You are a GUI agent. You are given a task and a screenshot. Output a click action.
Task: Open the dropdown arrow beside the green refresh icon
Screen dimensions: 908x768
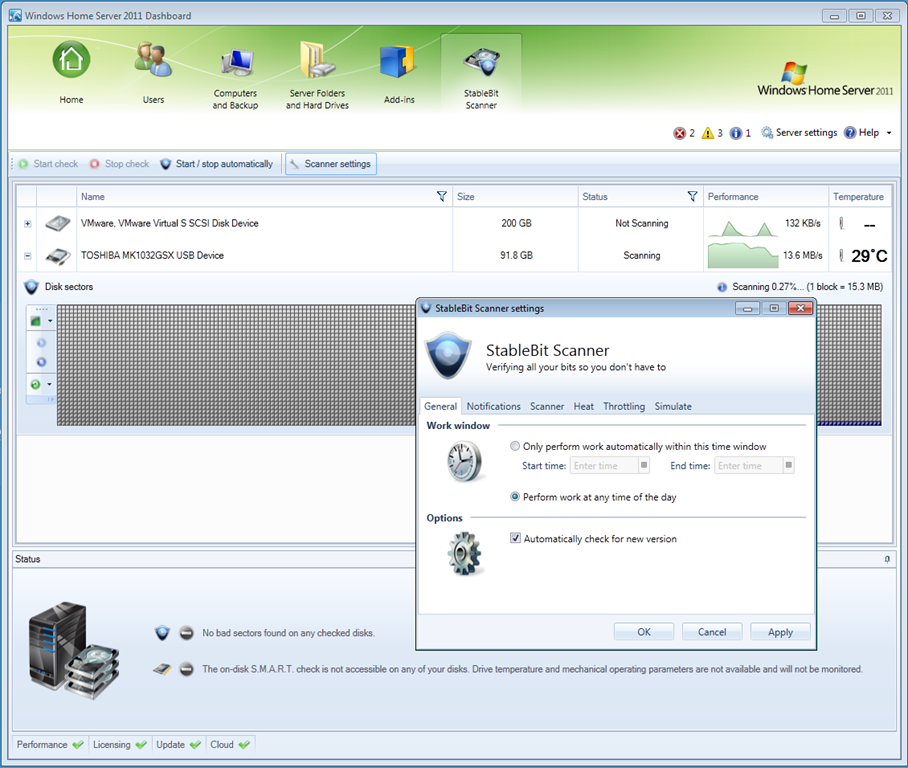click(50, 384)
